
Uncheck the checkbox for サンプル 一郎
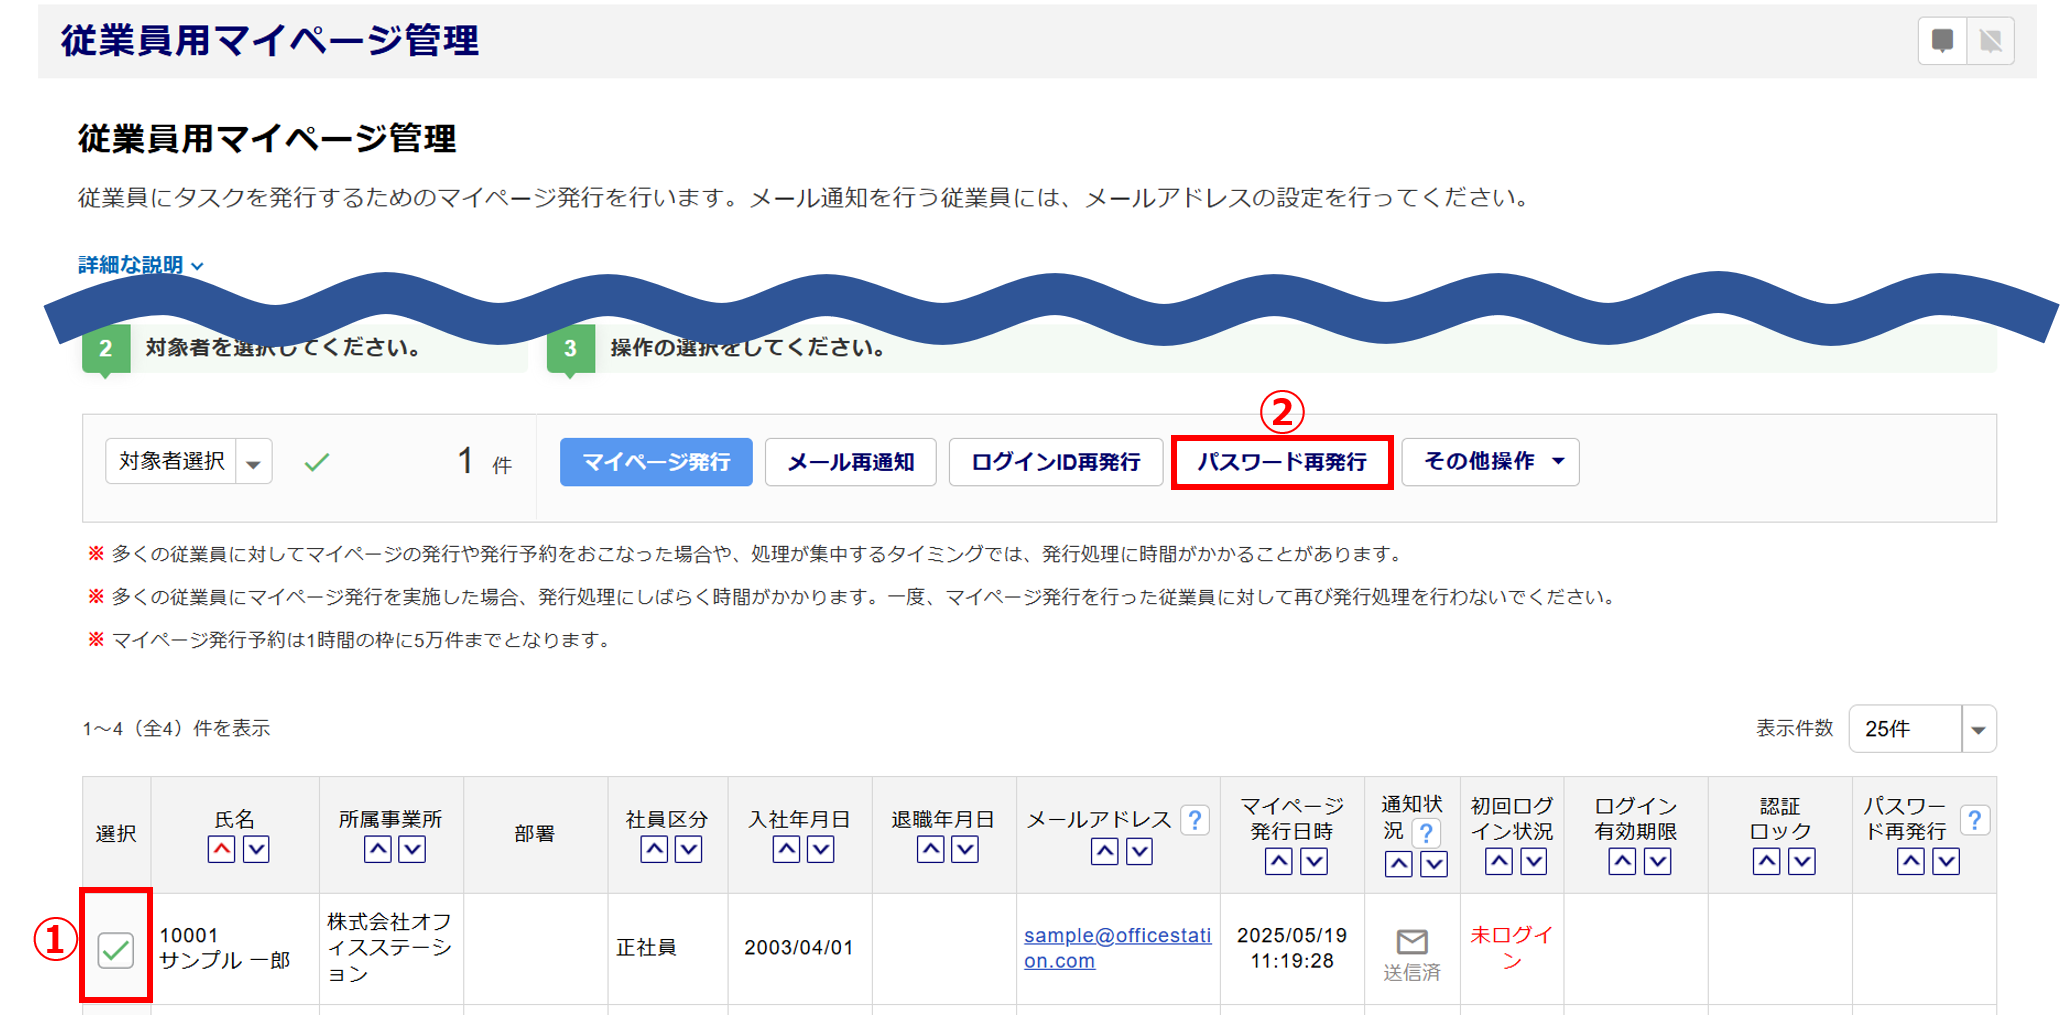coord(116,949)
